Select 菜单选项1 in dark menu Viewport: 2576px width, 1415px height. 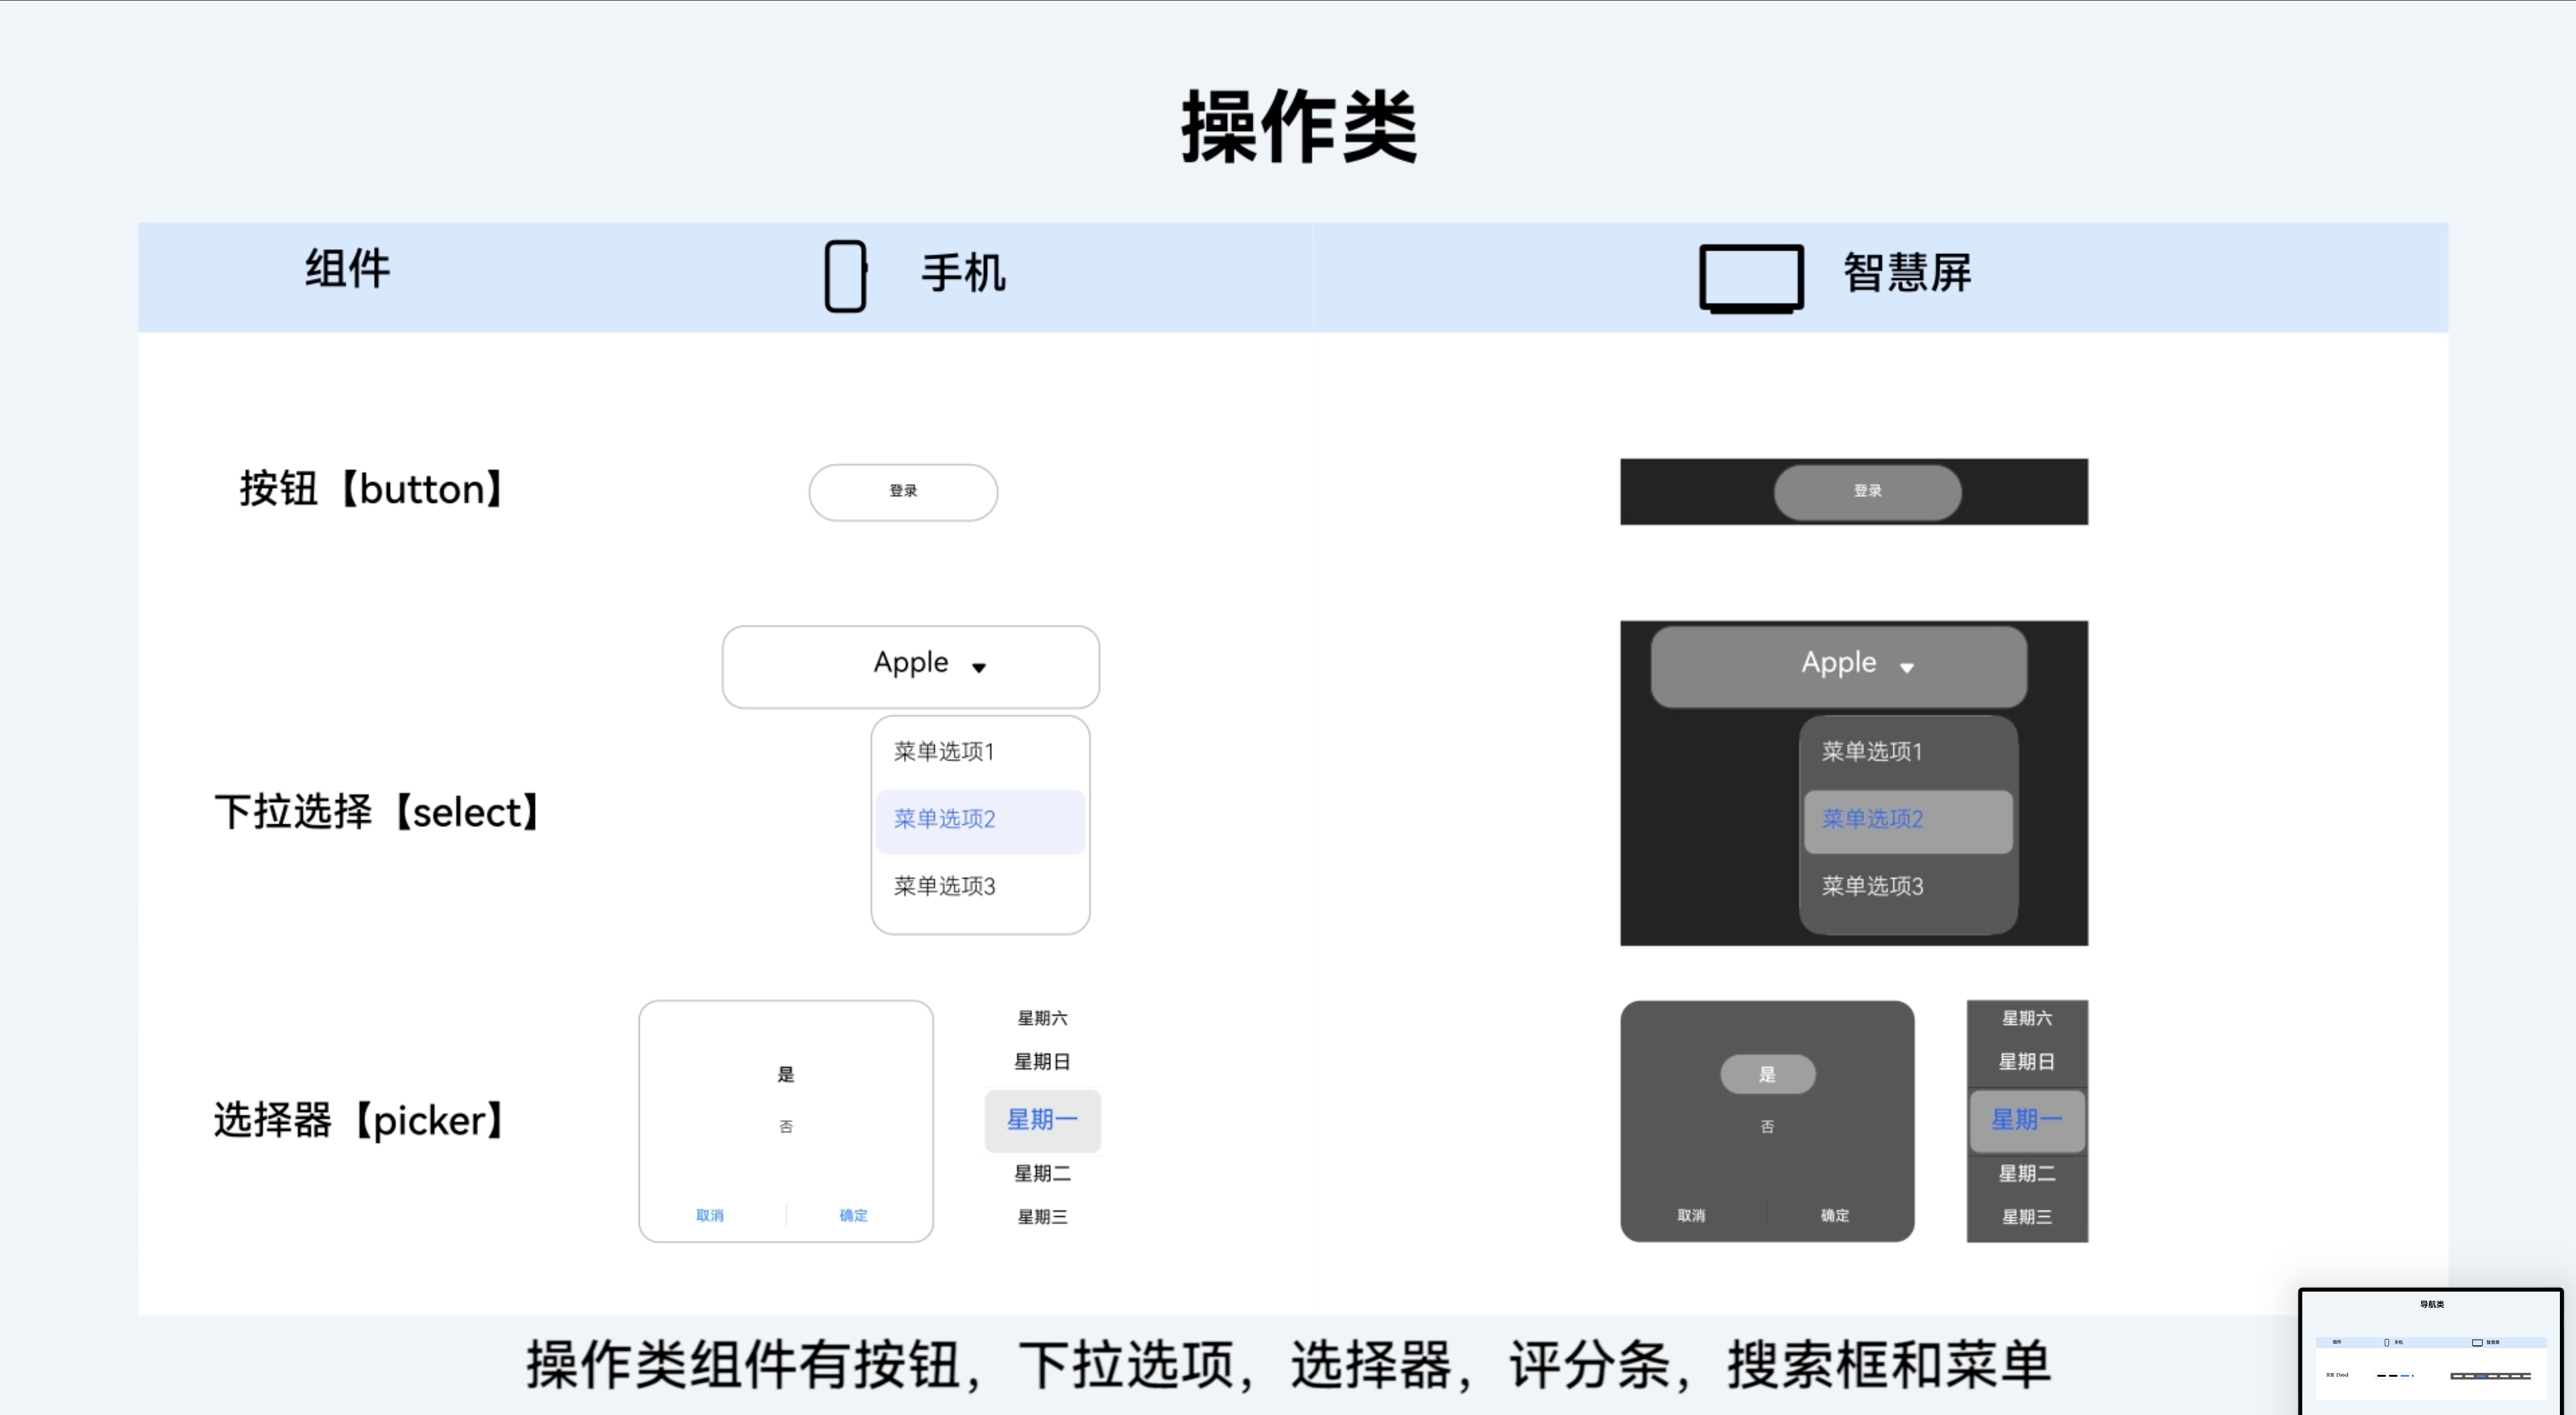(1872, 751)
